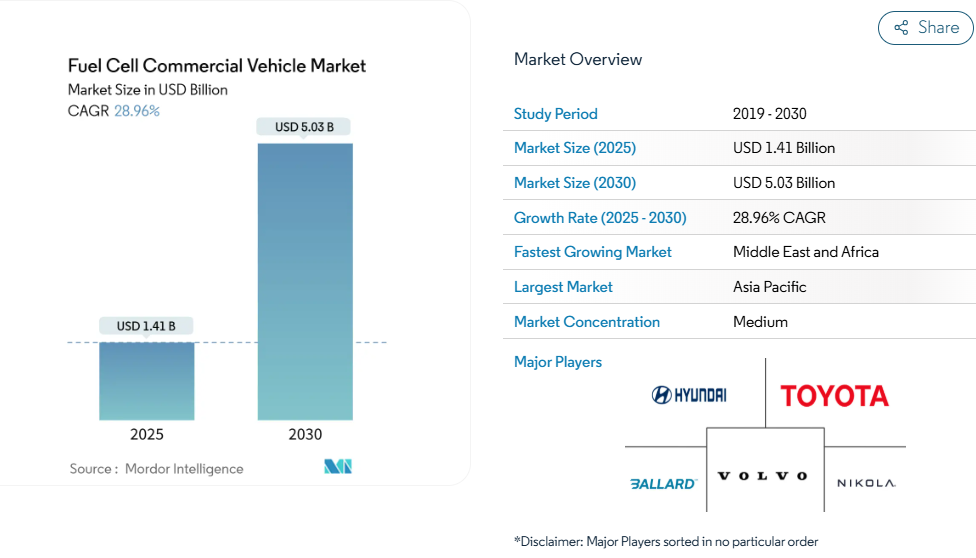Image resolution: width=976 pixels, height=558 pixels.
Task: Click the 2025 bar in the chart
Action: pyautogui.click(x=147, y=381)
